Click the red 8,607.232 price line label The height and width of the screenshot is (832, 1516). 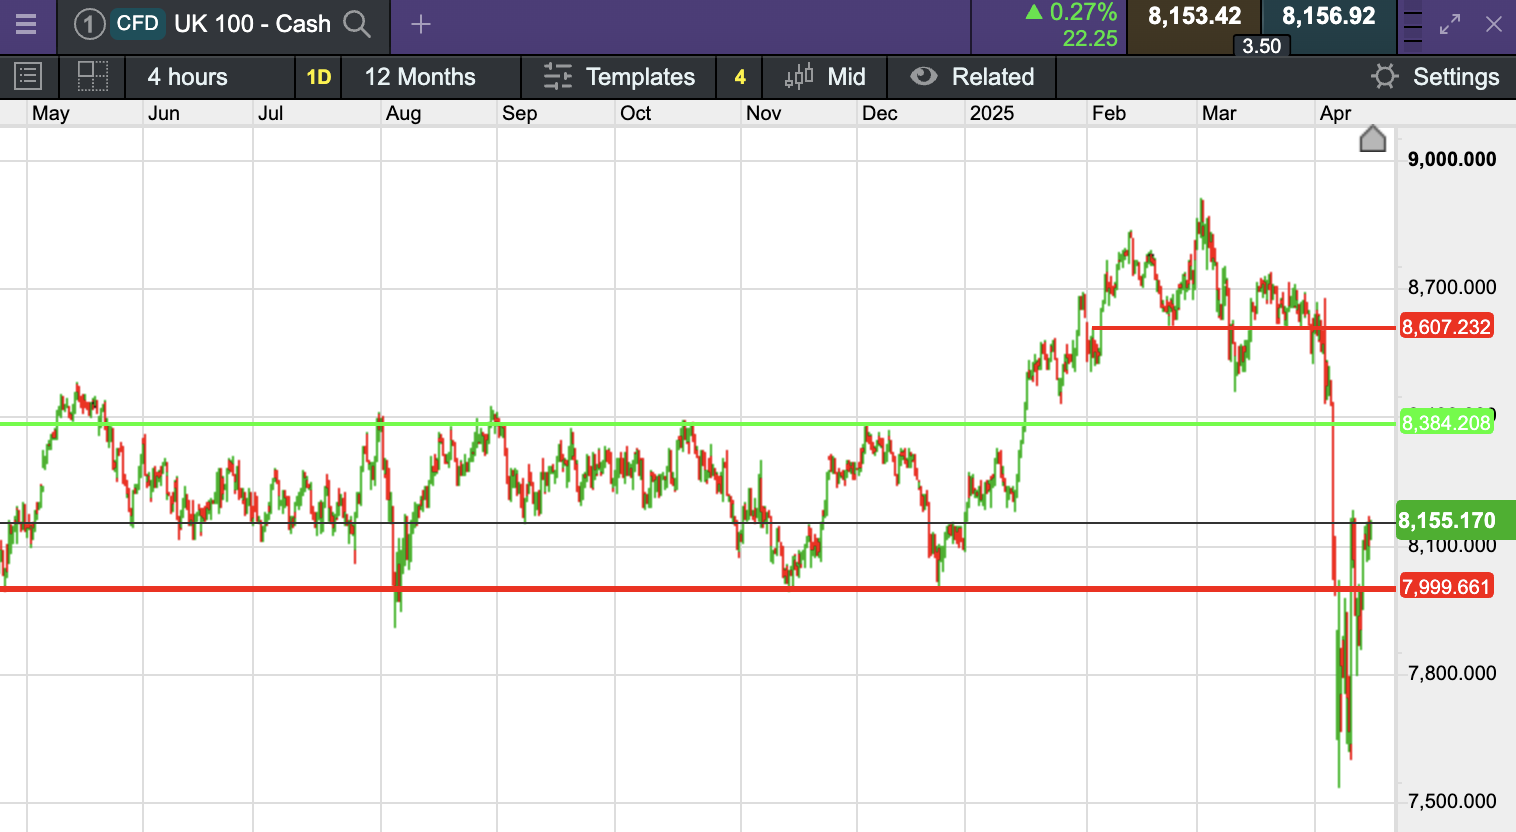(1446, 327)
